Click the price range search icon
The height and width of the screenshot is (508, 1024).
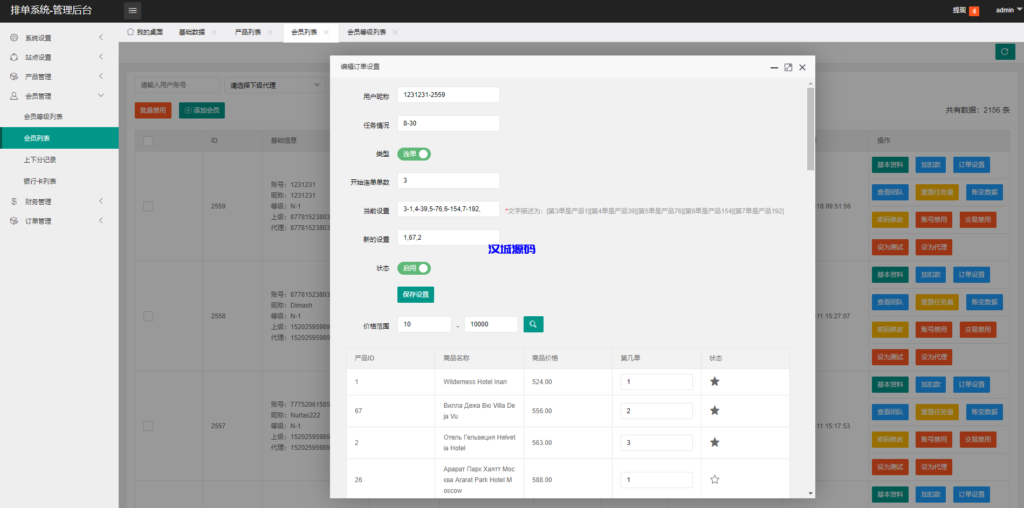click(x=534, y=324)
